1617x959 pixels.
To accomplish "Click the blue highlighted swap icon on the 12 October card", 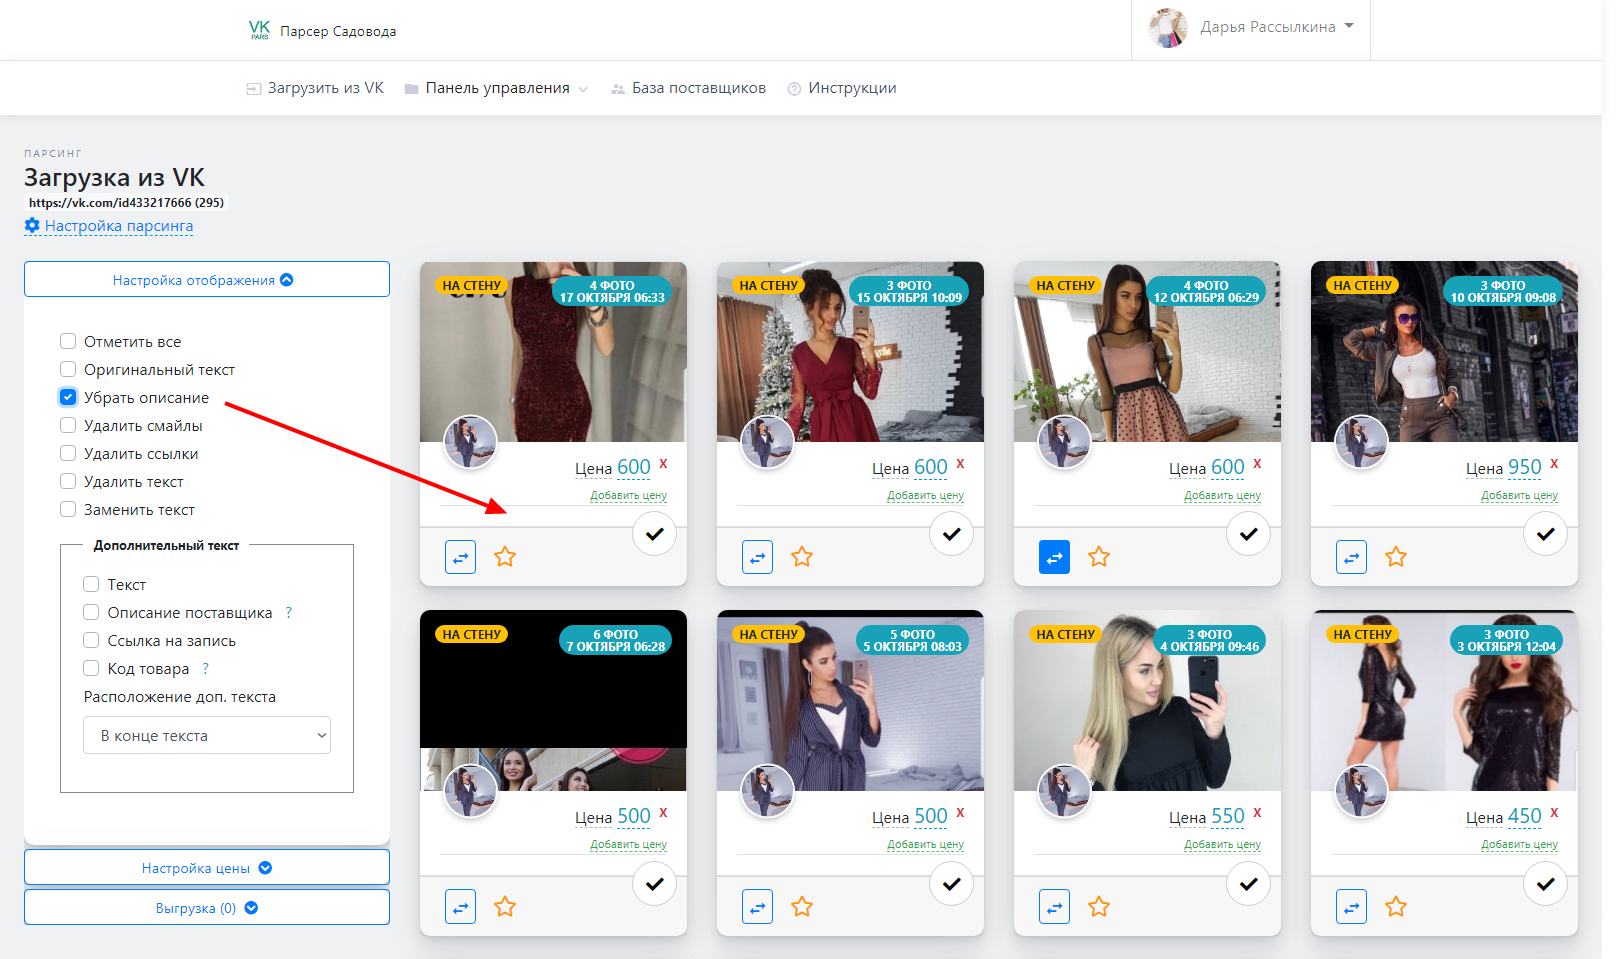I will 1054,557.
